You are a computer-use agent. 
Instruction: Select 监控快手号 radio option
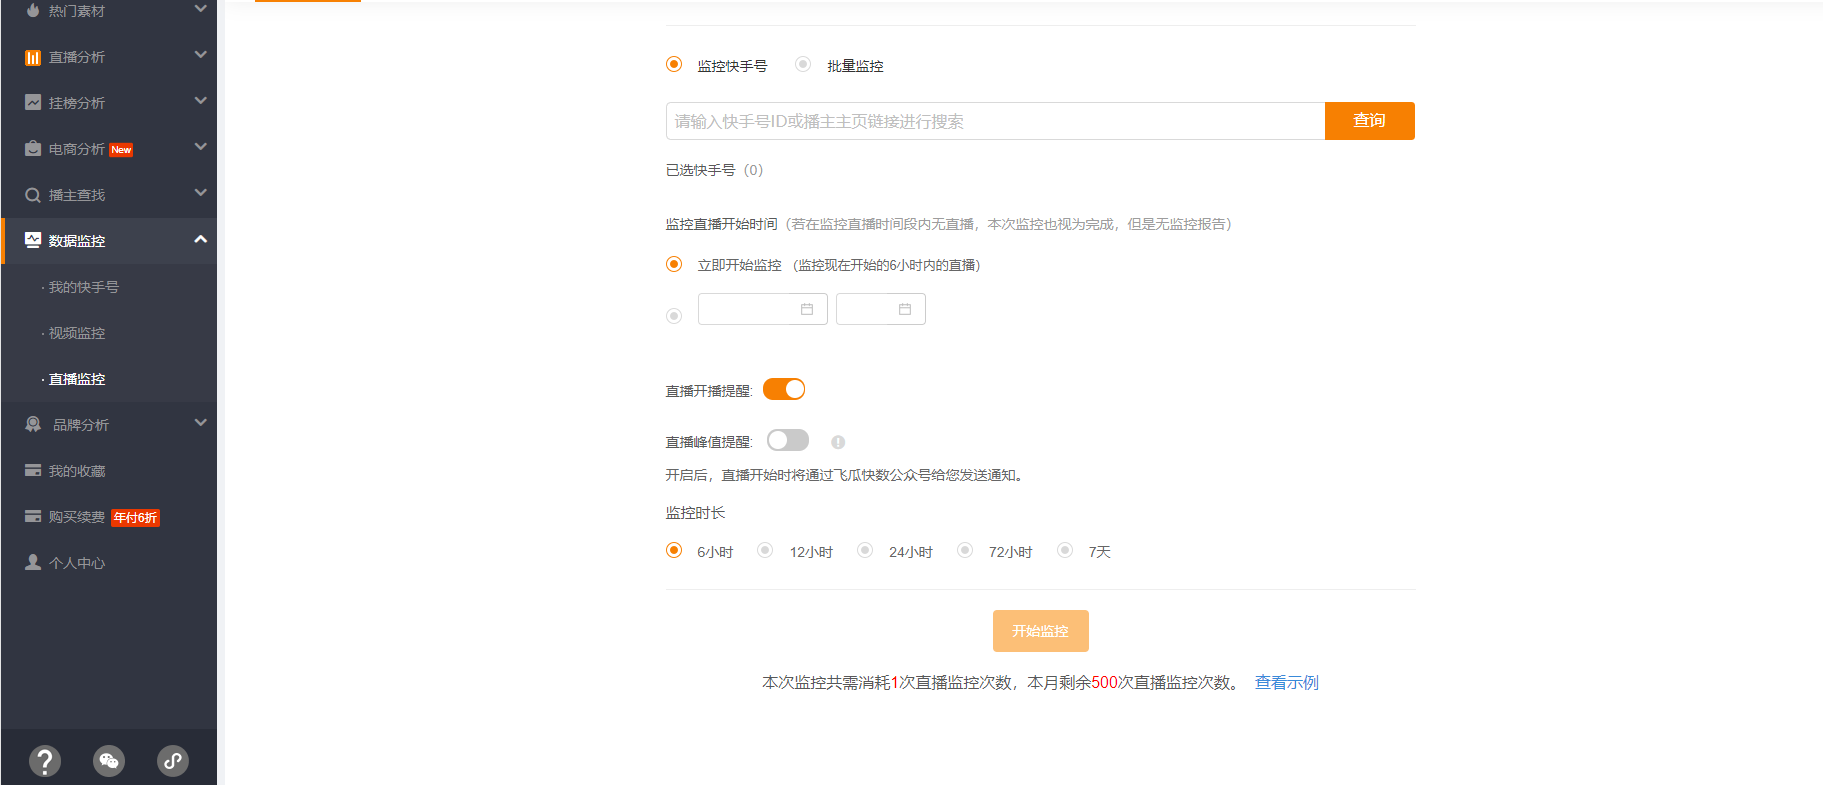coord(674,64)
